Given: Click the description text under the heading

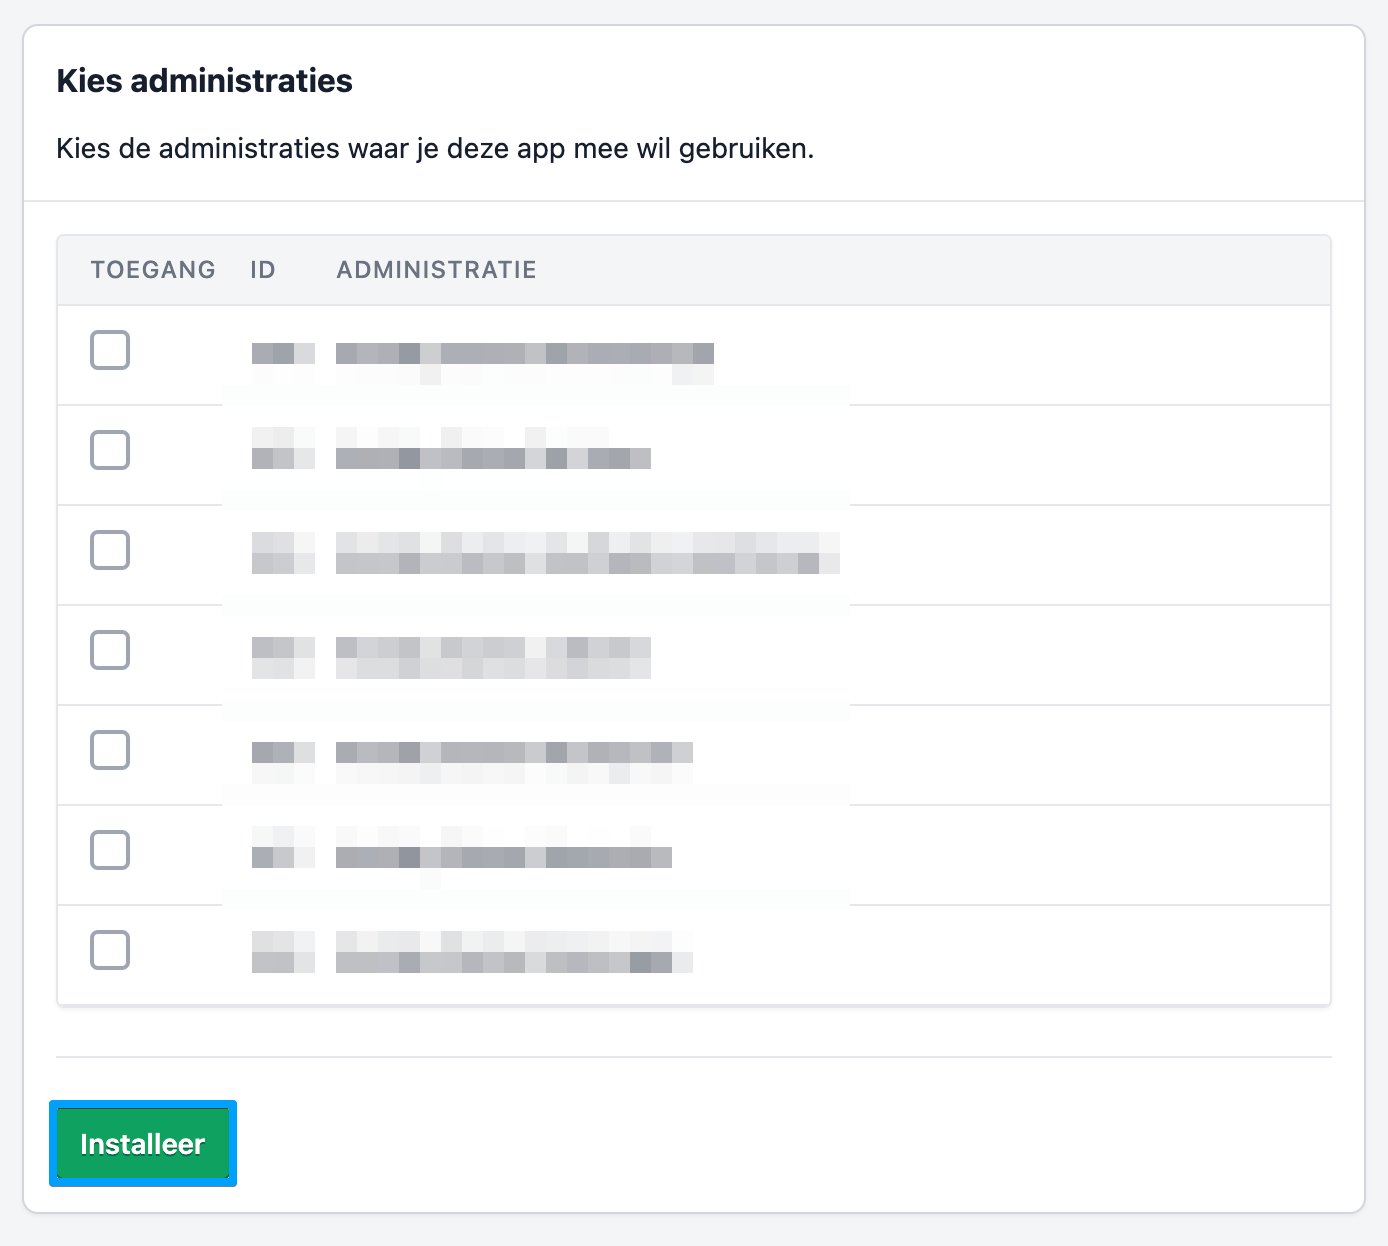Looking at the screenshot, I should 435,149.
